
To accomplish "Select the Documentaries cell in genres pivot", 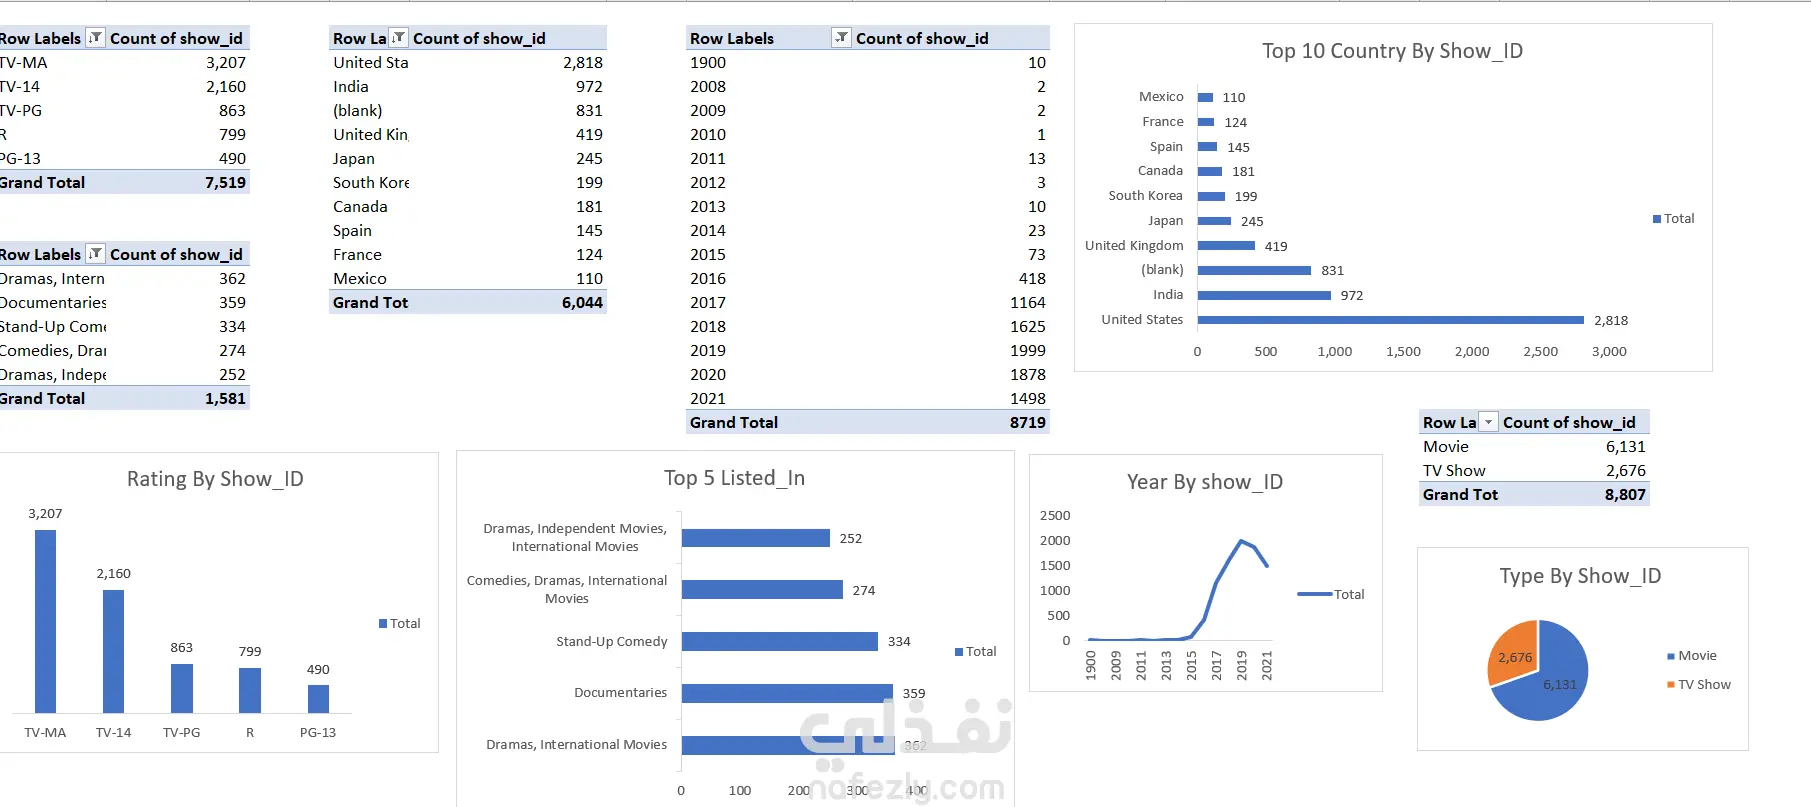I will (x=53, y=302).
